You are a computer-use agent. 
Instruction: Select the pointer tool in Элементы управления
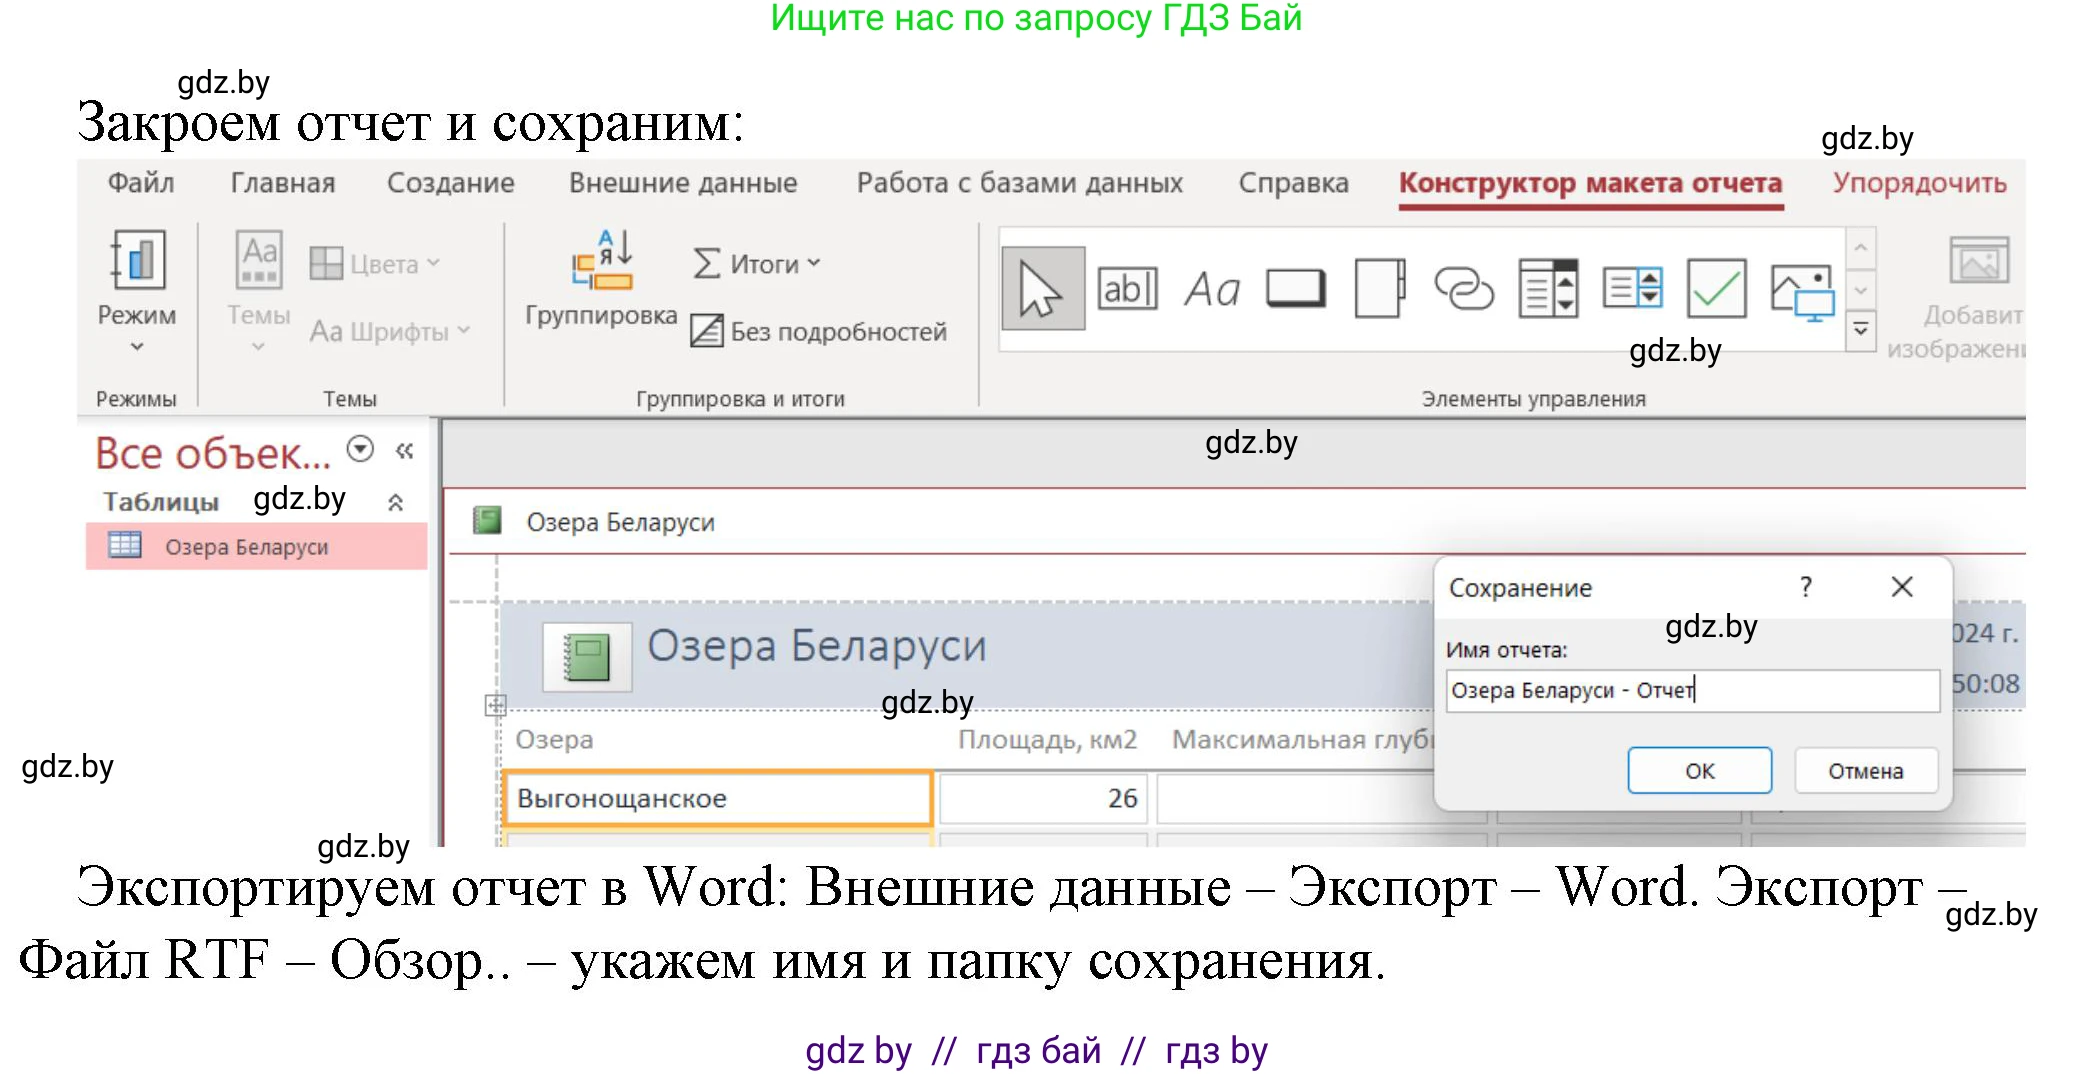point(1042,289)
